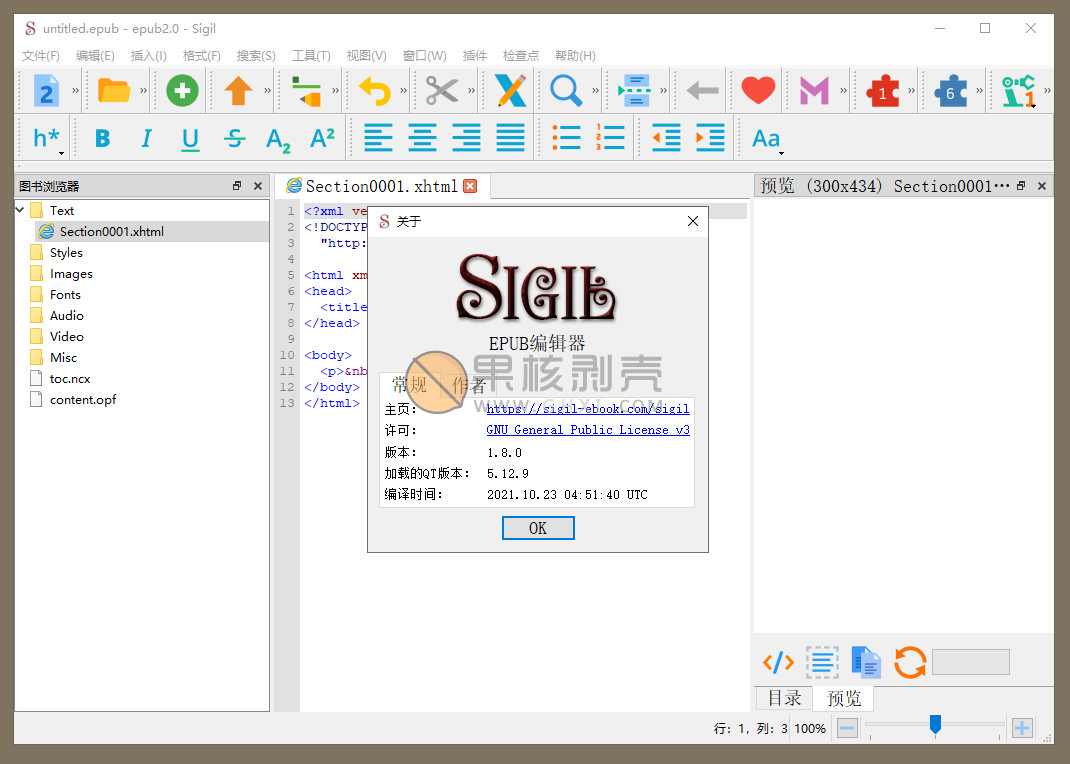Align text left
1070x764 pixels.
[x=378, y=138]
